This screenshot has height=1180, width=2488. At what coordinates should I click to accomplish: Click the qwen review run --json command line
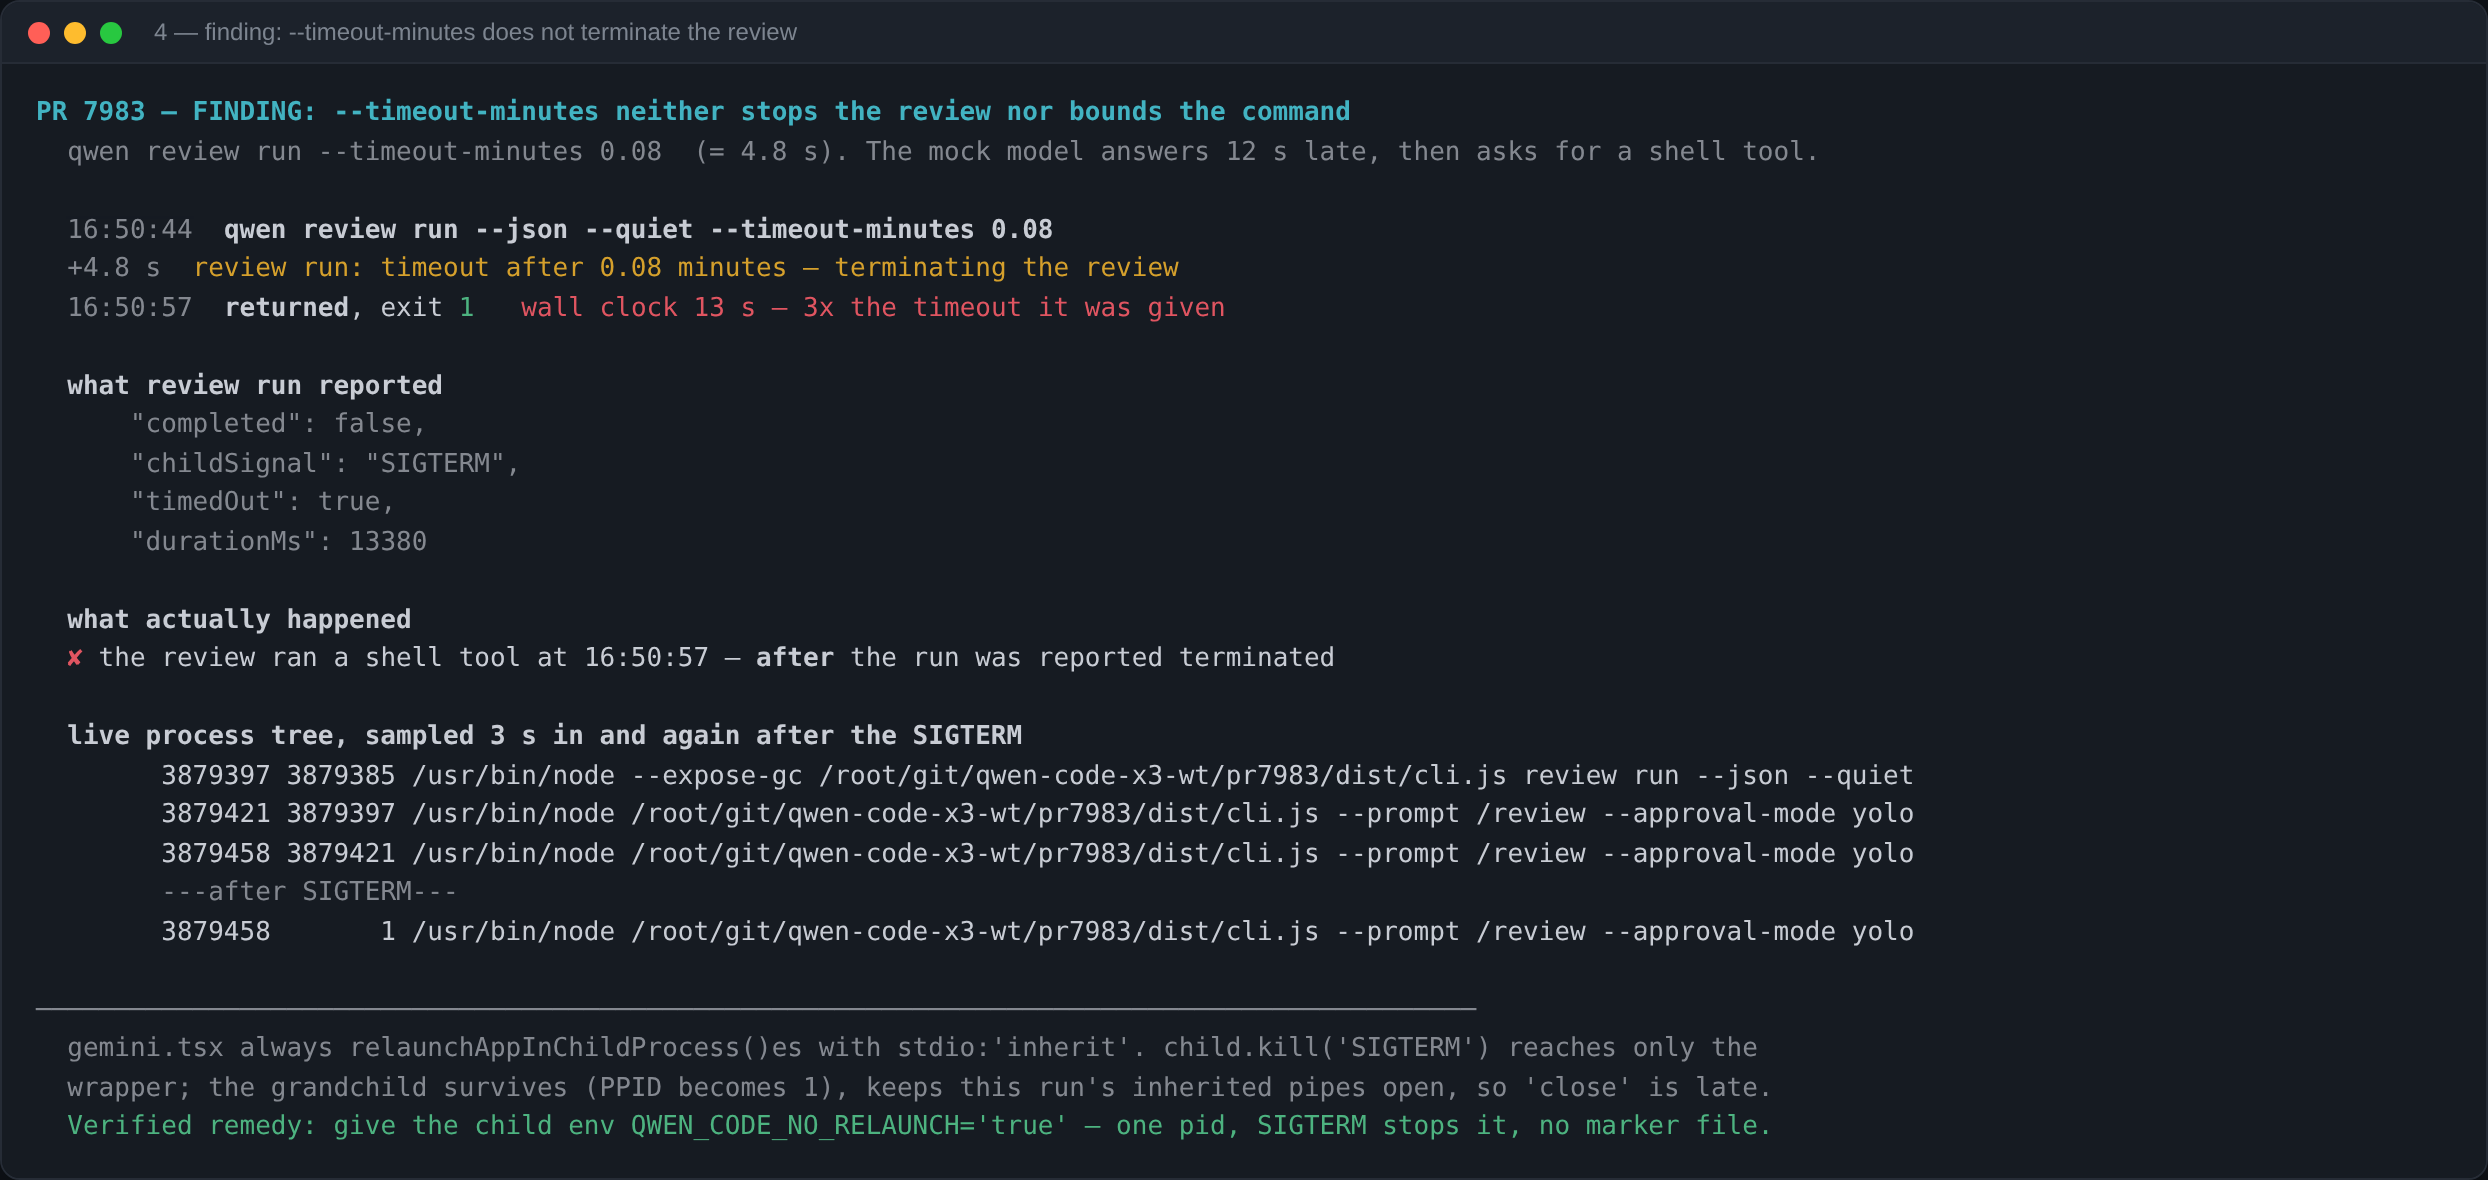tap(638, 229)
